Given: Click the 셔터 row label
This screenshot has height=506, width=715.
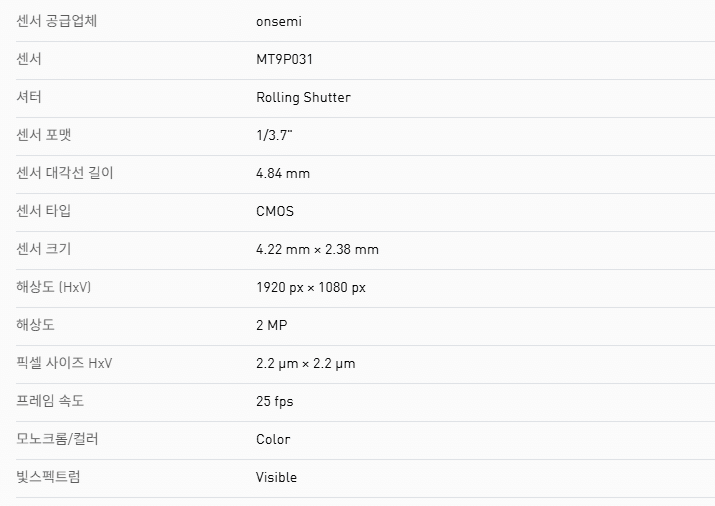Looking at the screenshot, I should [29, 97].
